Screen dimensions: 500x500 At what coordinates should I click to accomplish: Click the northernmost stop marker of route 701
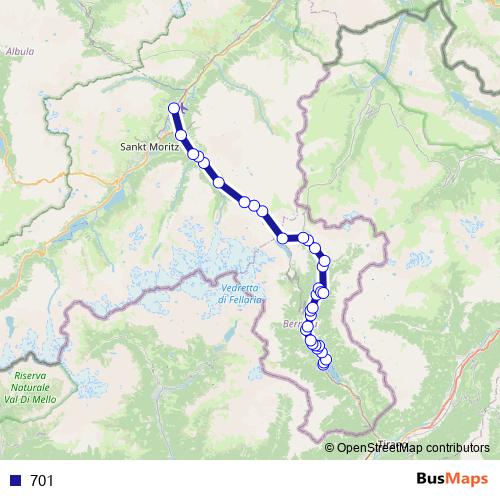(x=174, y=108)
